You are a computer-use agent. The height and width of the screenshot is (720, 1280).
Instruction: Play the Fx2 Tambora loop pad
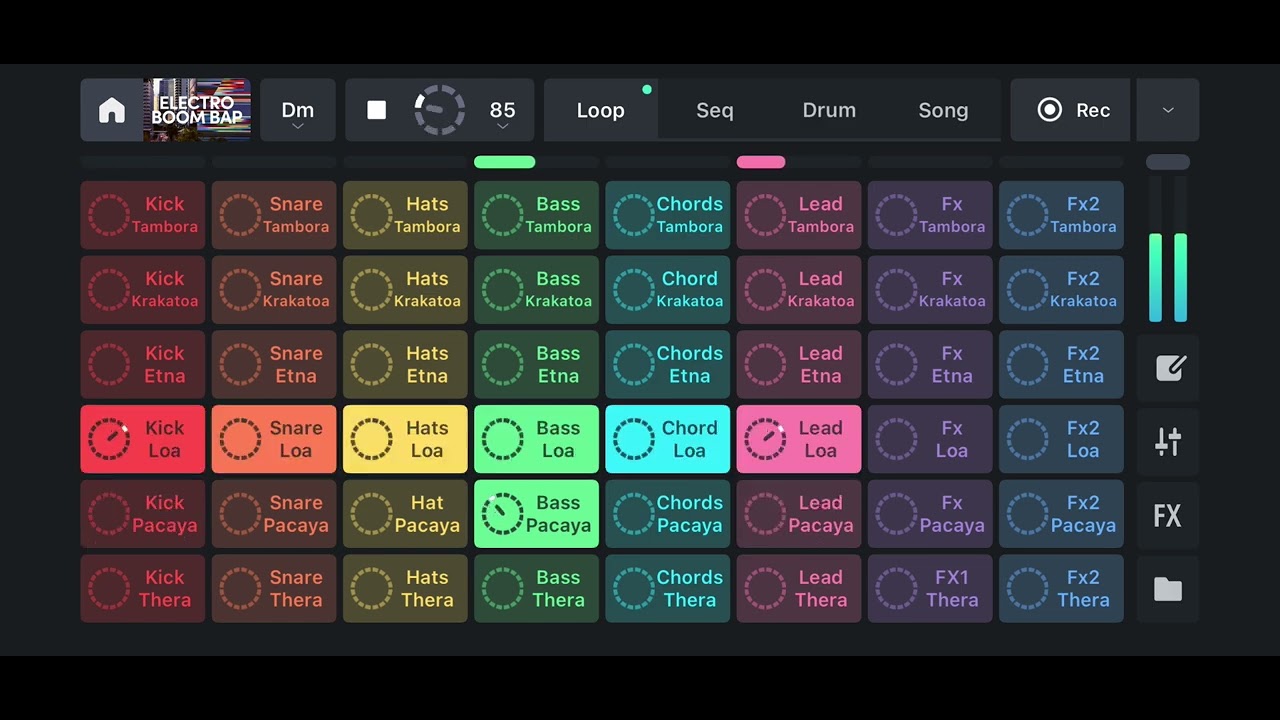click(1061, 215)
